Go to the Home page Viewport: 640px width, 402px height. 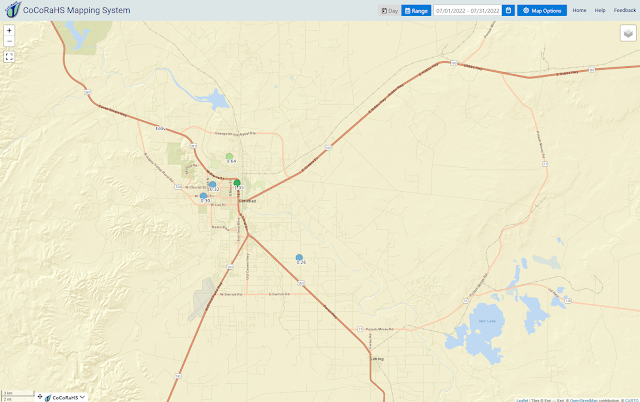[579, 10]
